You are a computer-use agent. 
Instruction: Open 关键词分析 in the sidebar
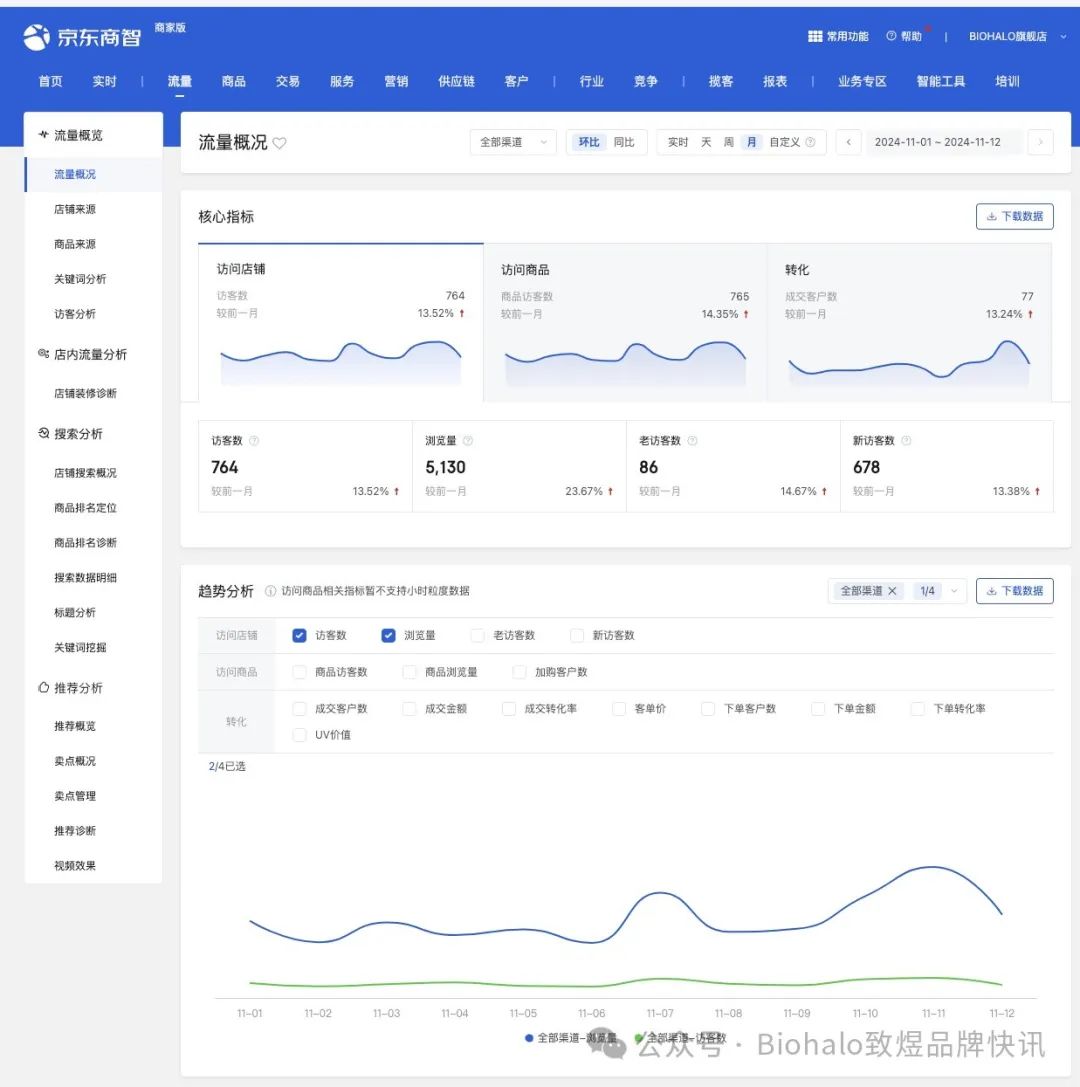click(80, 279)
